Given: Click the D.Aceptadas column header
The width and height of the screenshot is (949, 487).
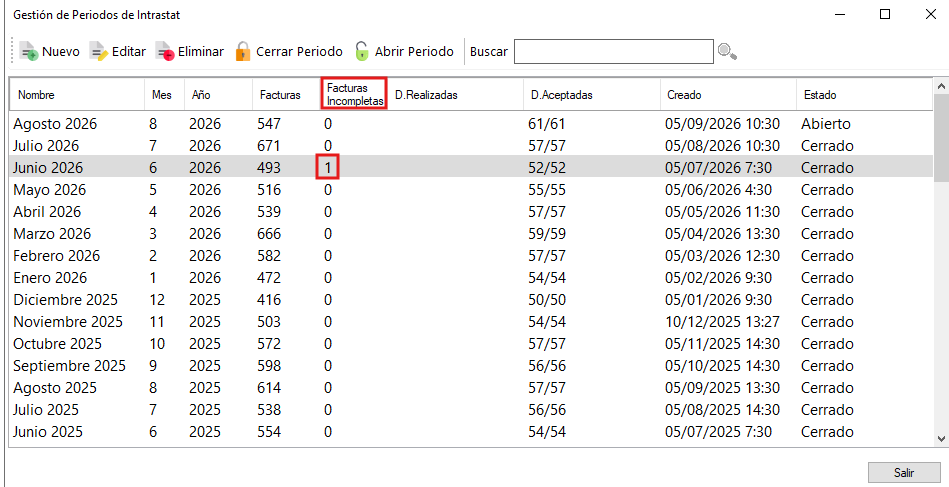Looking at the screenshot, I should (591, 95).
